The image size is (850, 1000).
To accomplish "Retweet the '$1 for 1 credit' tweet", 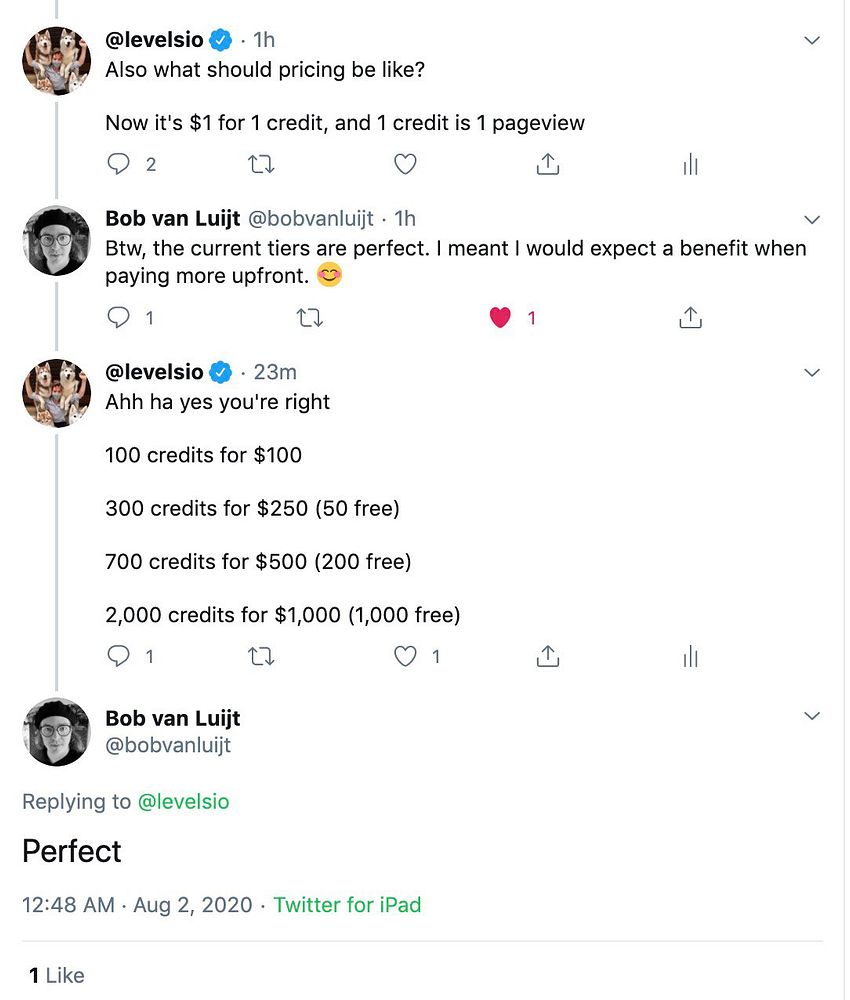I will [261, 164].
